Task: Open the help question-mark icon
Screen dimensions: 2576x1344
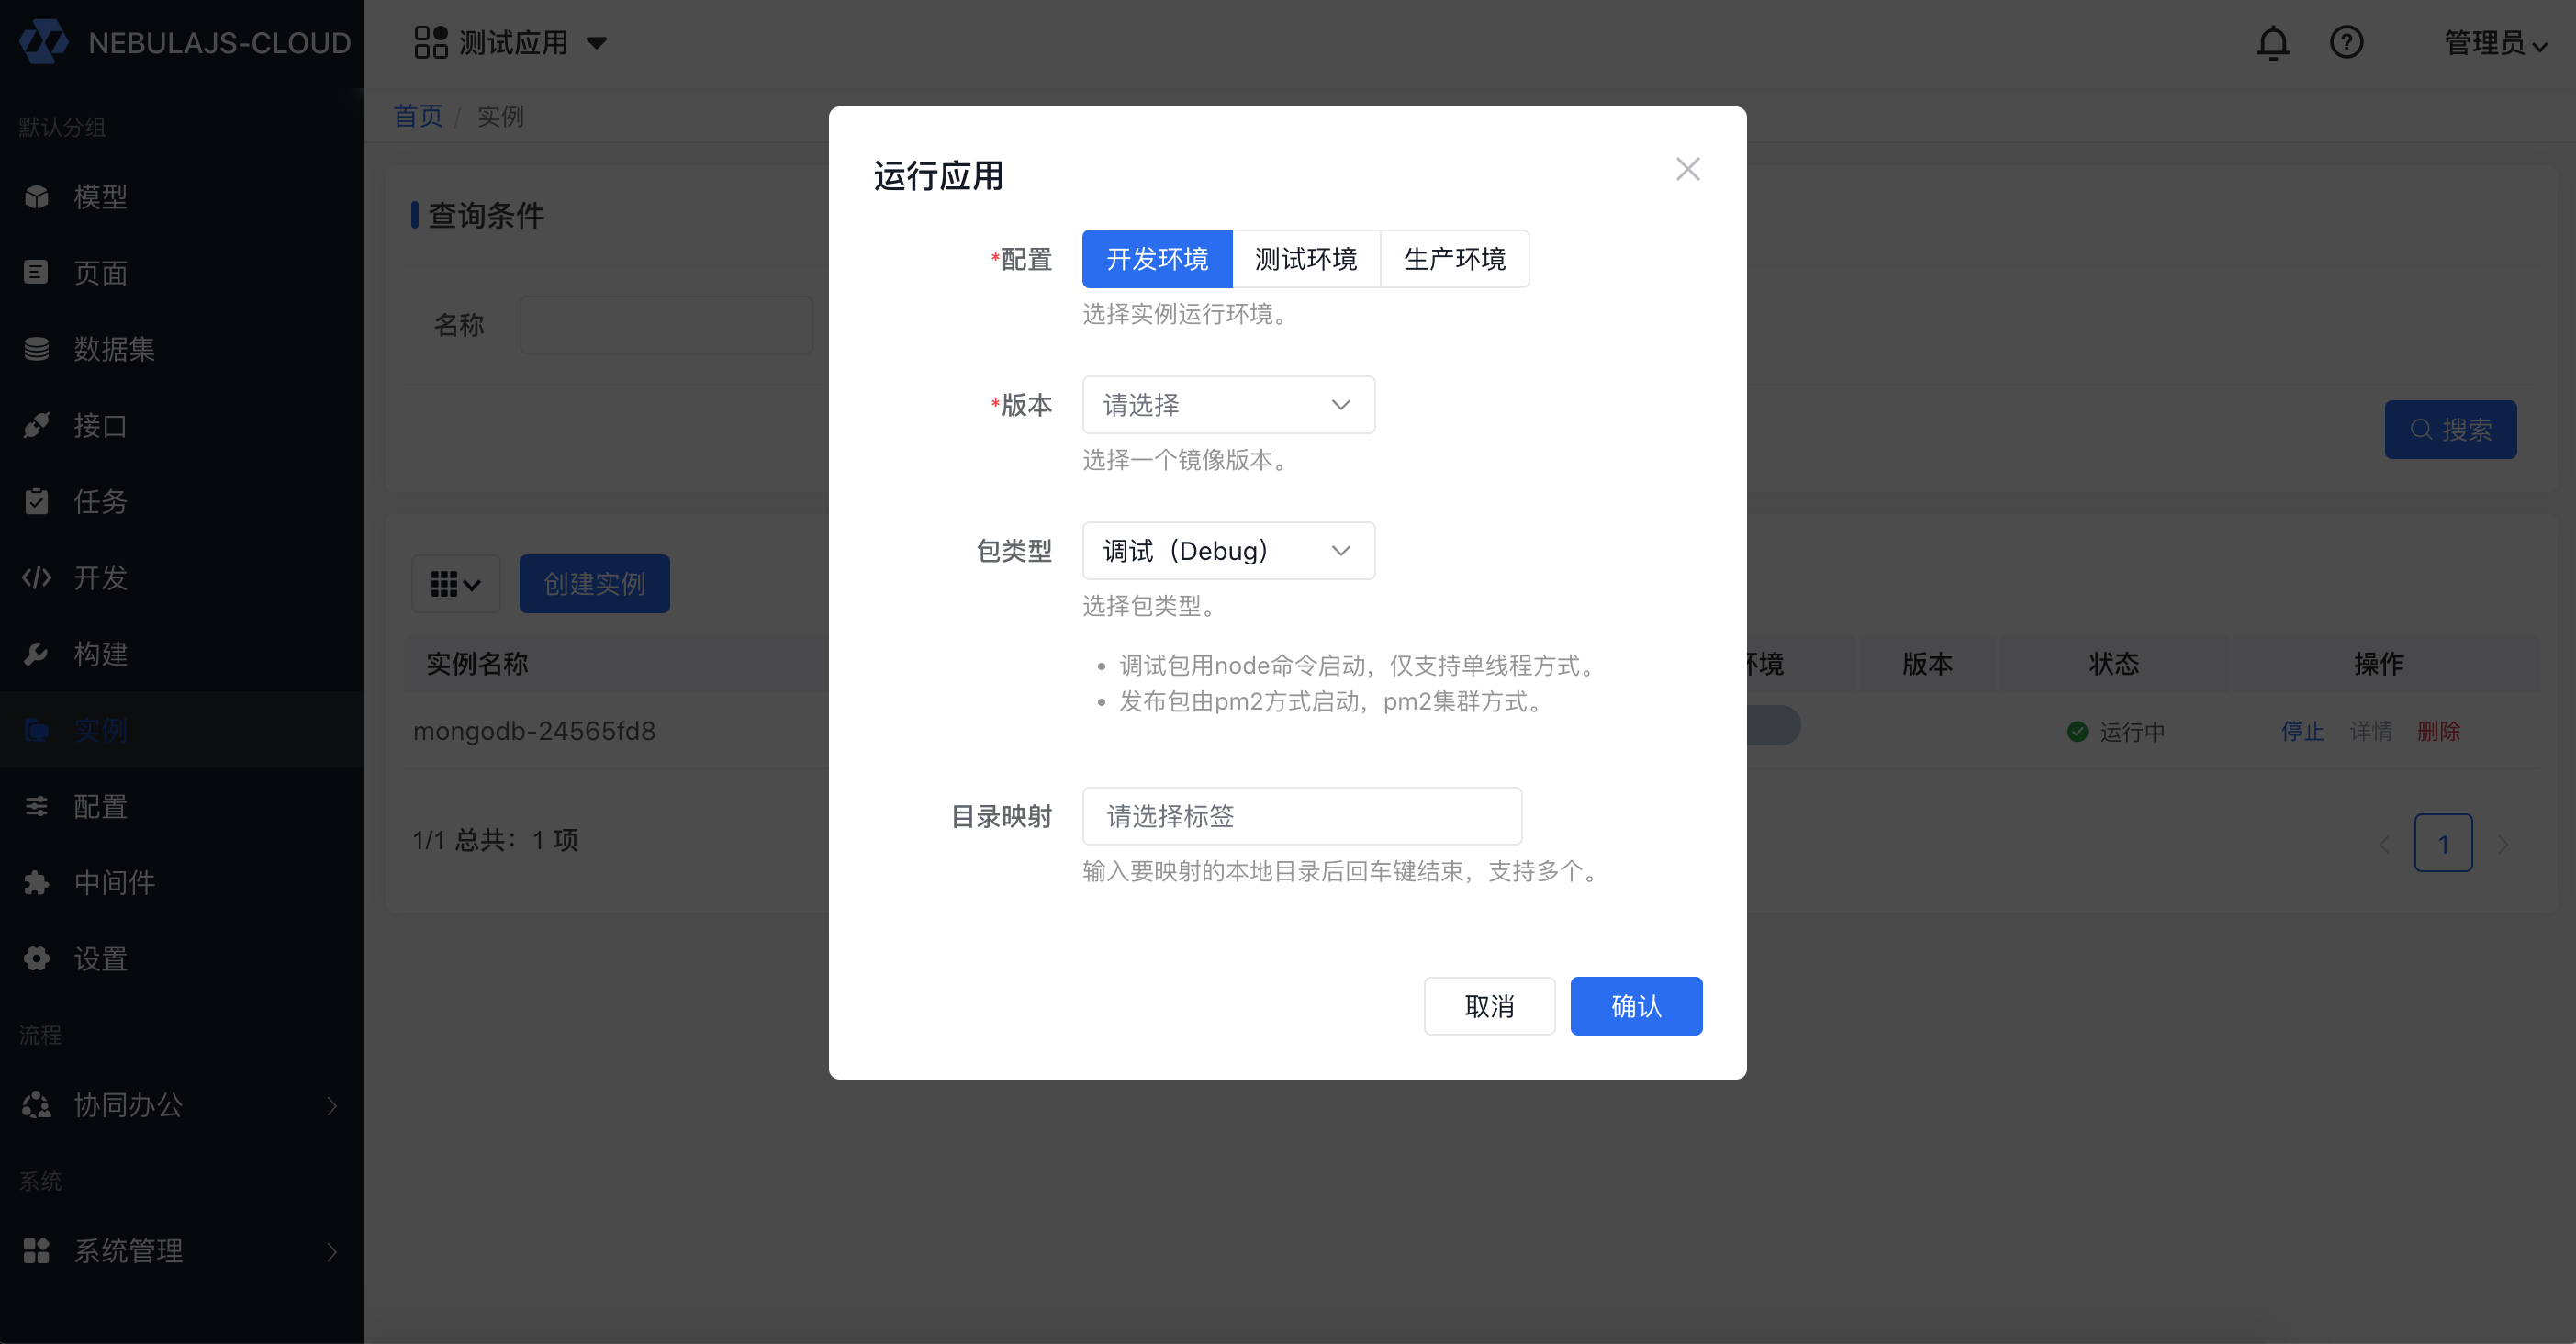Action: (x=2347, y=42)
